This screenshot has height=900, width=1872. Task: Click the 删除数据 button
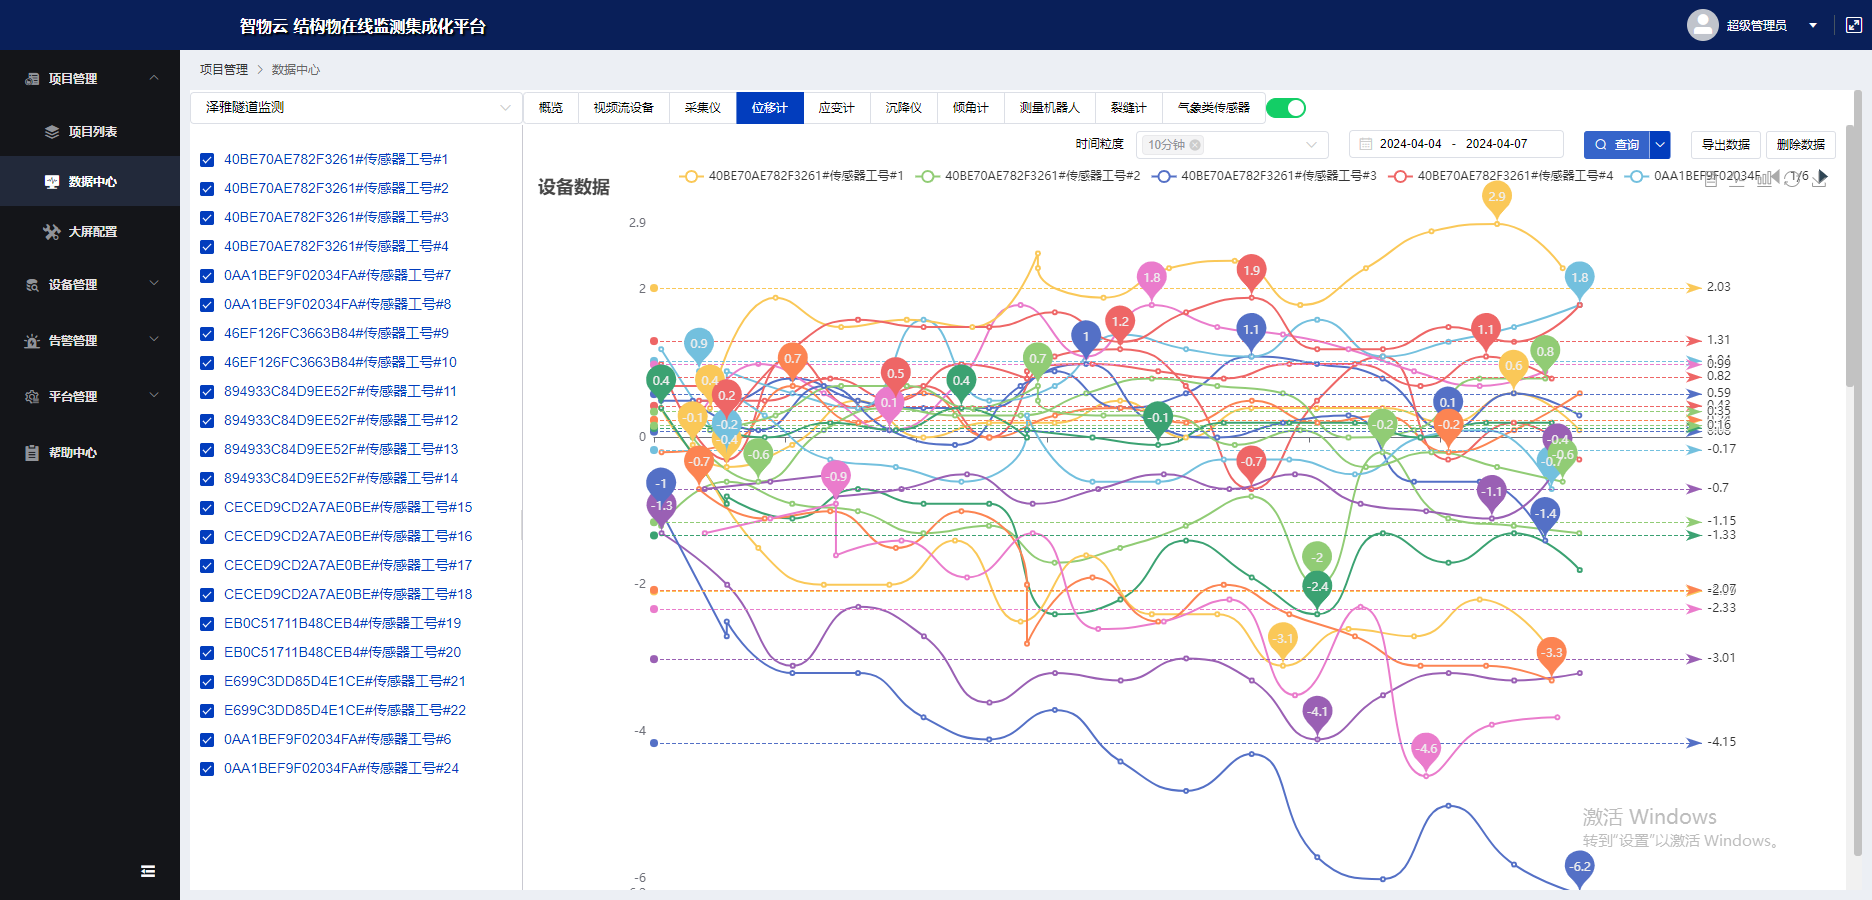1800,145
